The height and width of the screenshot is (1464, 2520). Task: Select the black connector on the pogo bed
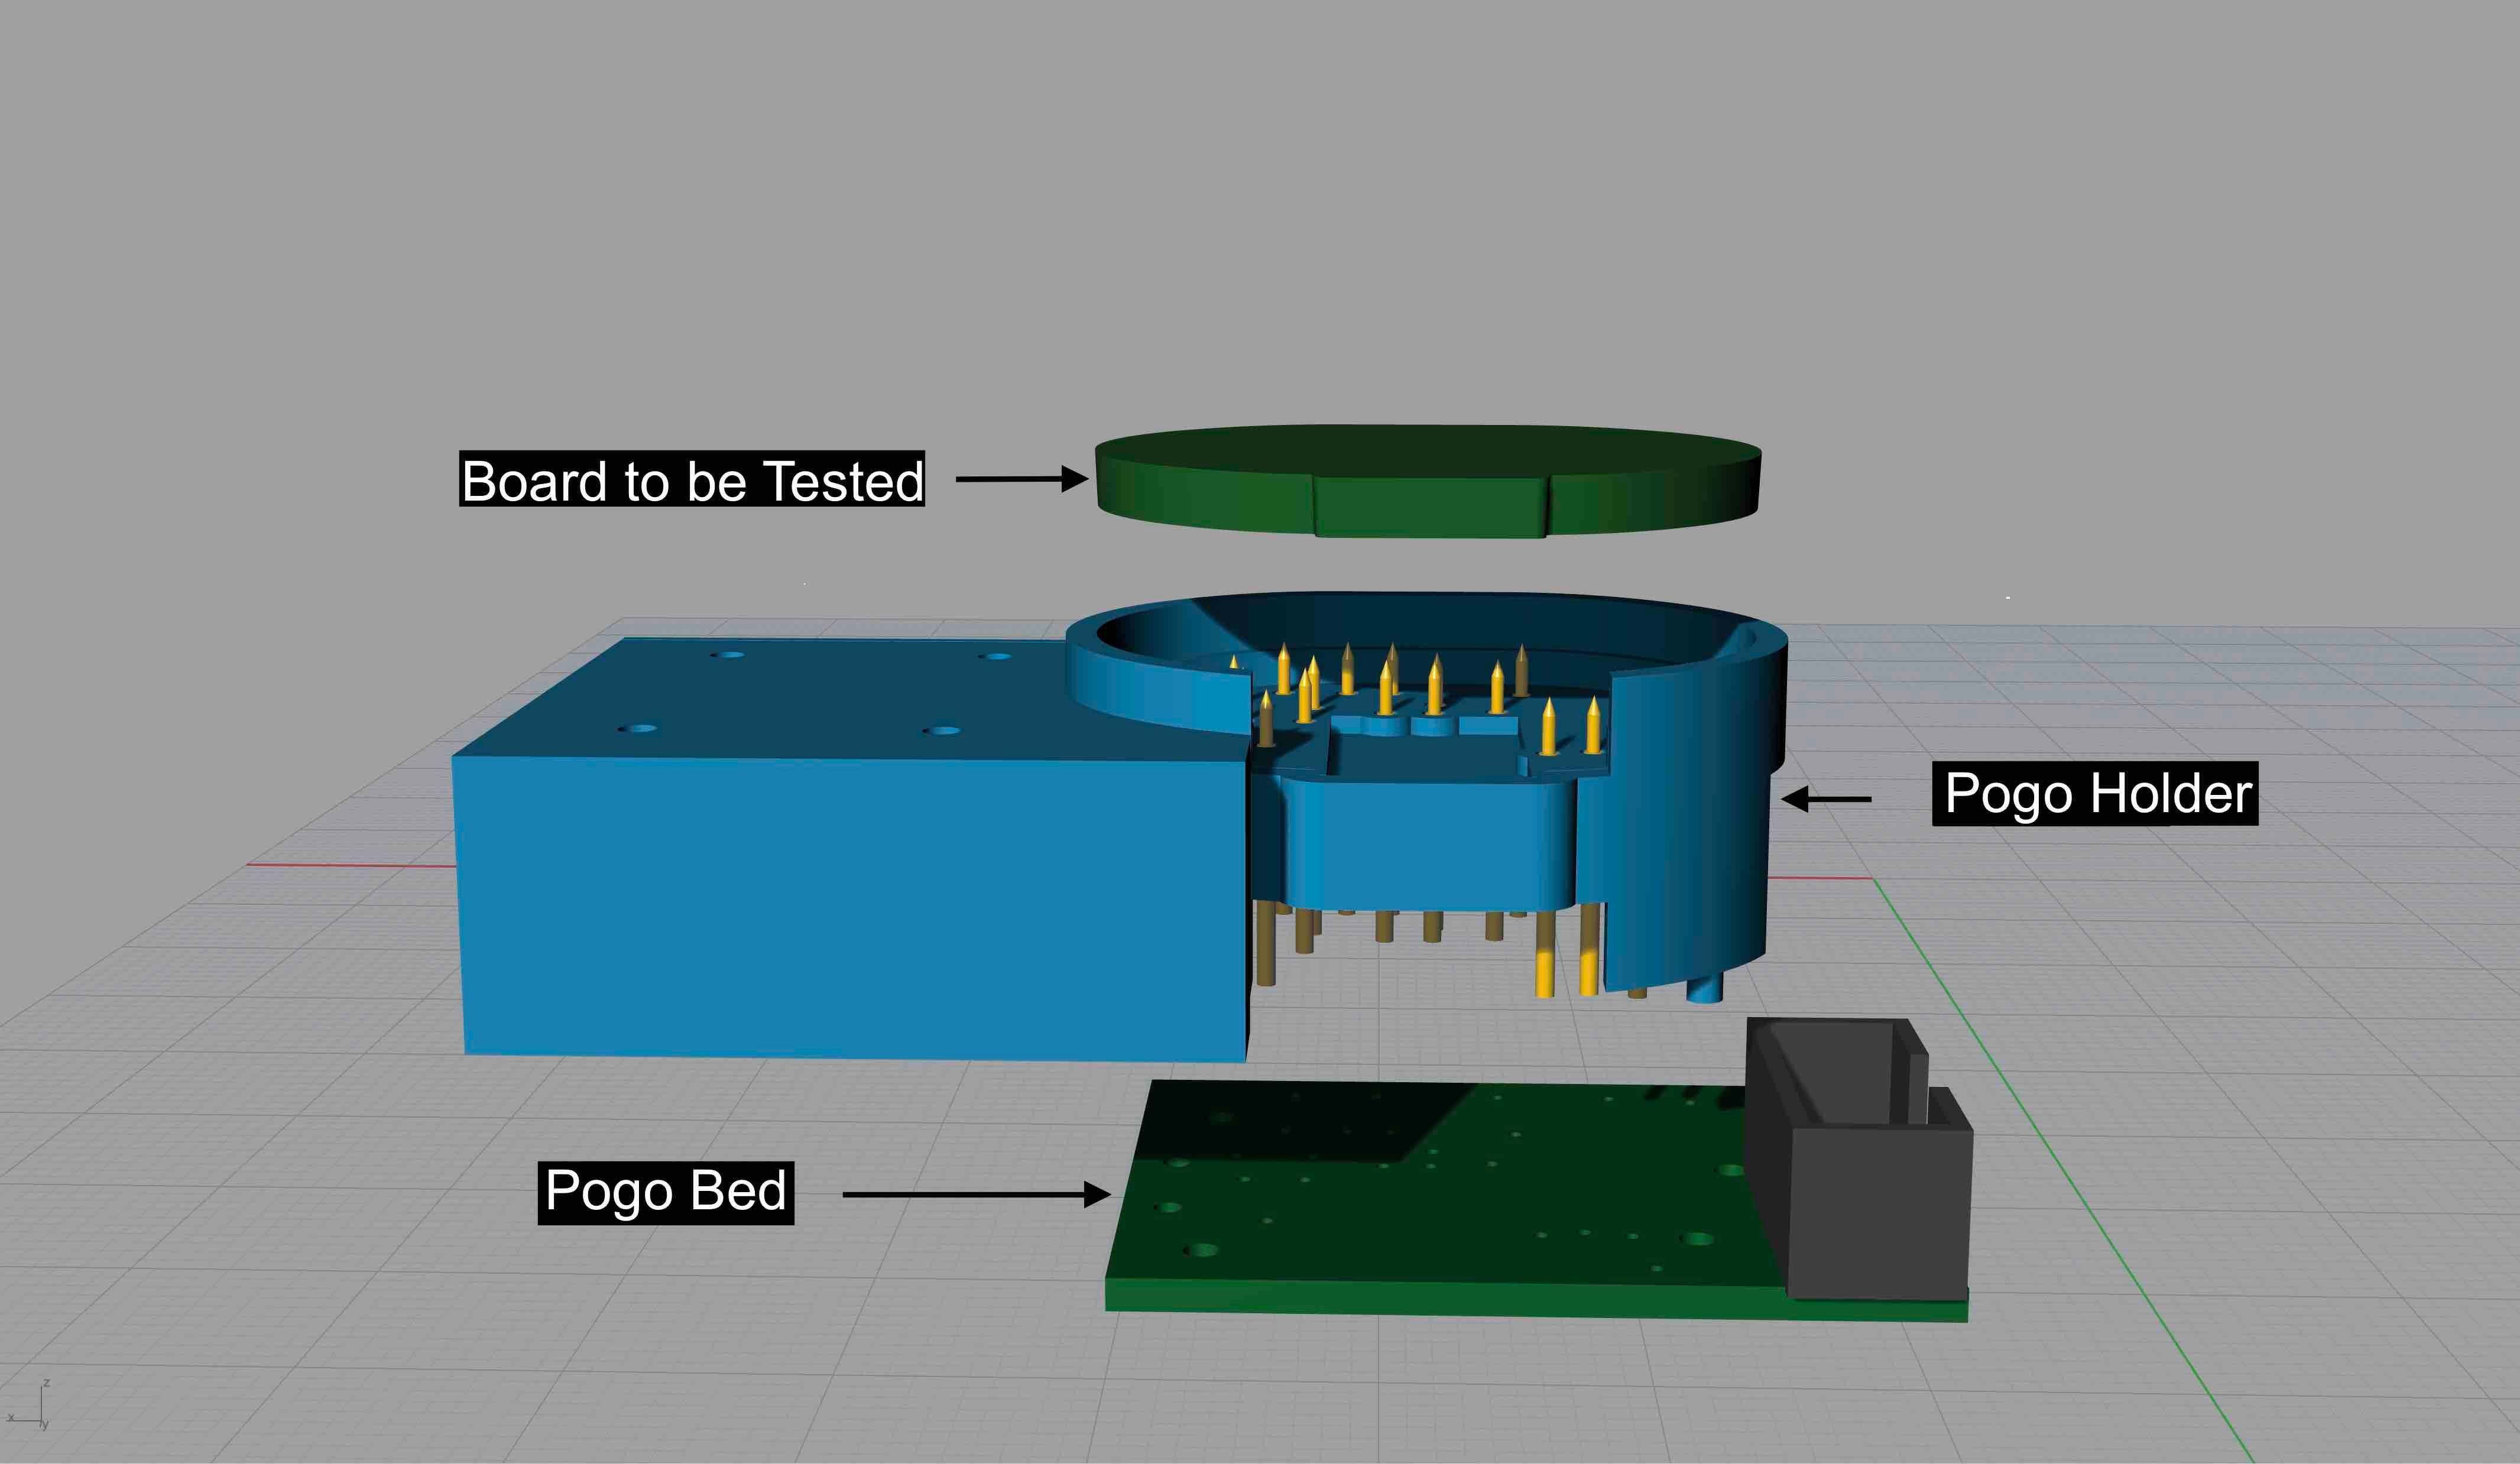(x=1858, y=1160)
